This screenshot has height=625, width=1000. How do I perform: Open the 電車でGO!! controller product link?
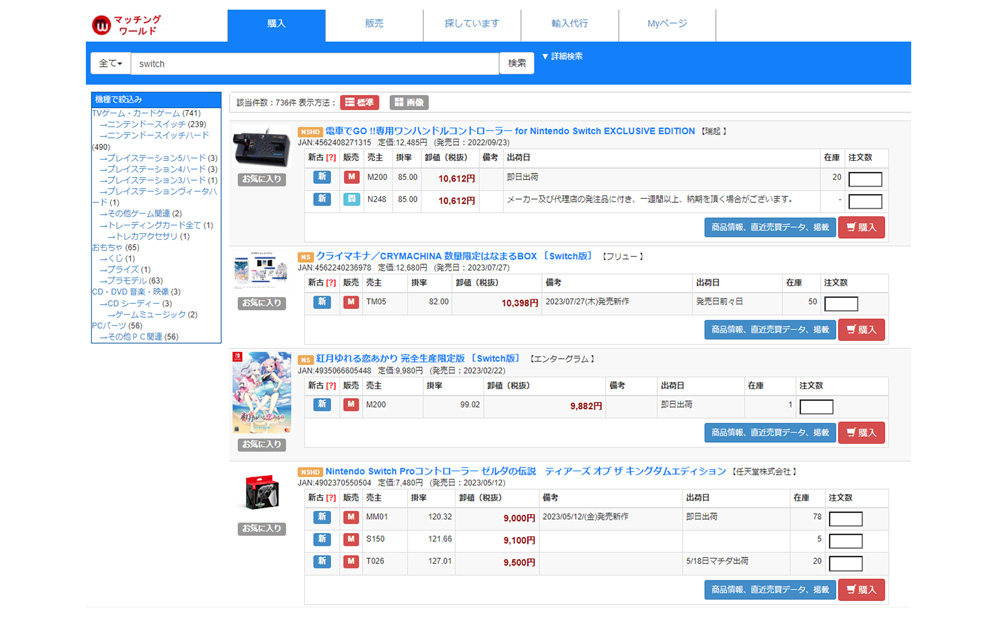point(510,131)
